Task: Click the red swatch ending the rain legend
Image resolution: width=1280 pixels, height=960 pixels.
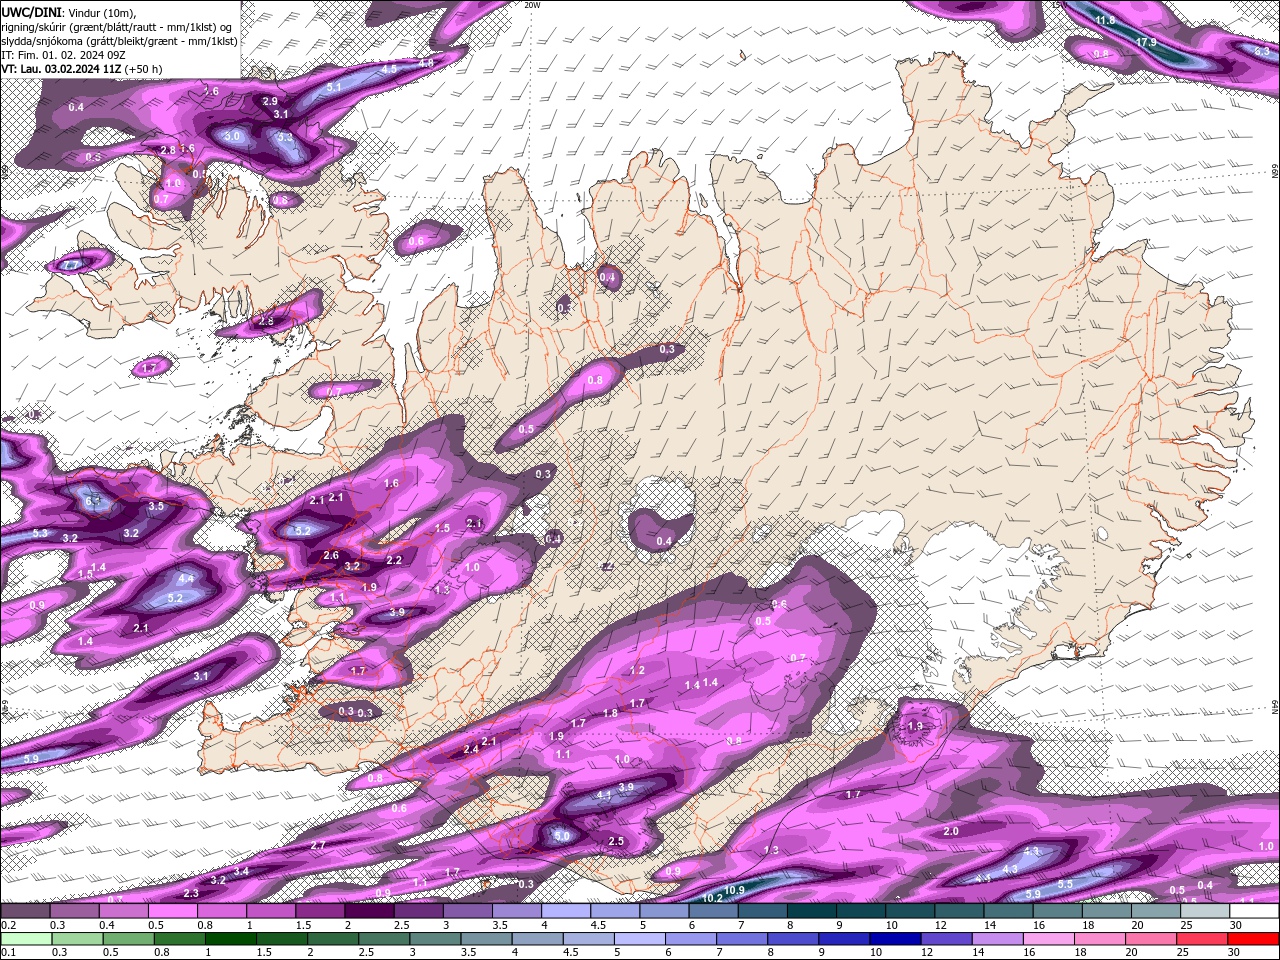Action: pyautogui.click(x=1254, y=939)
